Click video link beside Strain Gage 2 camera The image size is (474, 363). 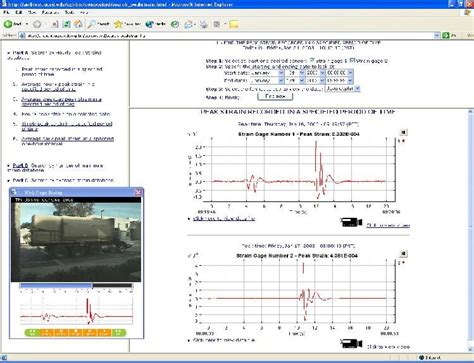tap(388, 347)
